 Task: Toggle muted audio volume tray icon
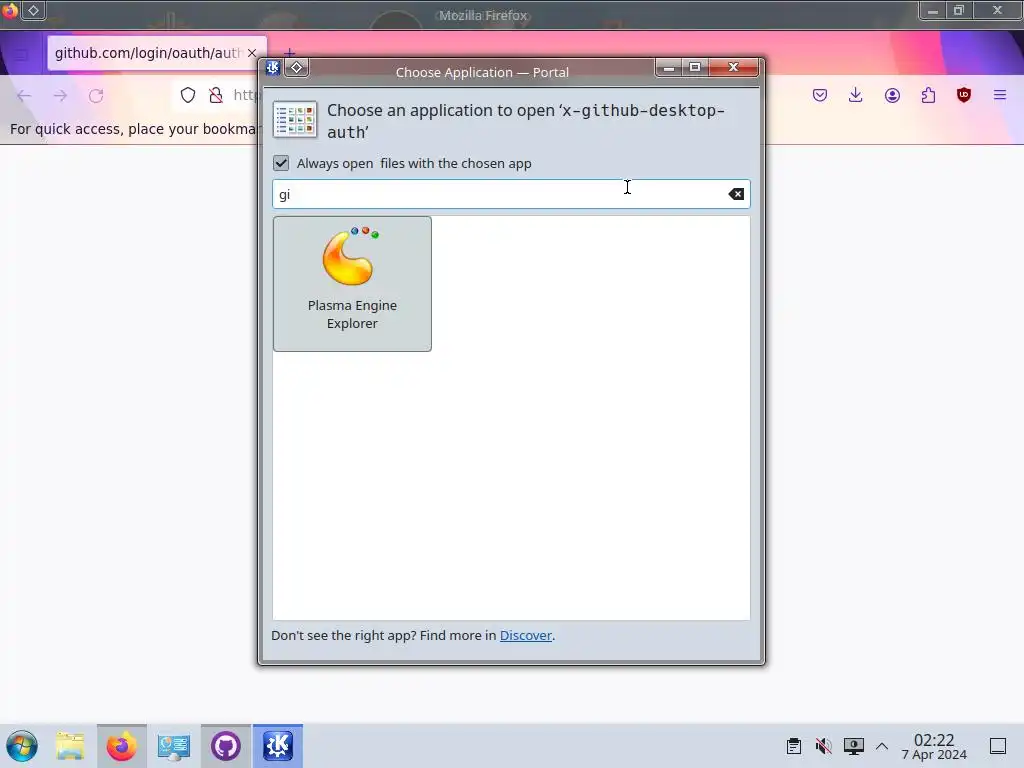click(824, 746)
